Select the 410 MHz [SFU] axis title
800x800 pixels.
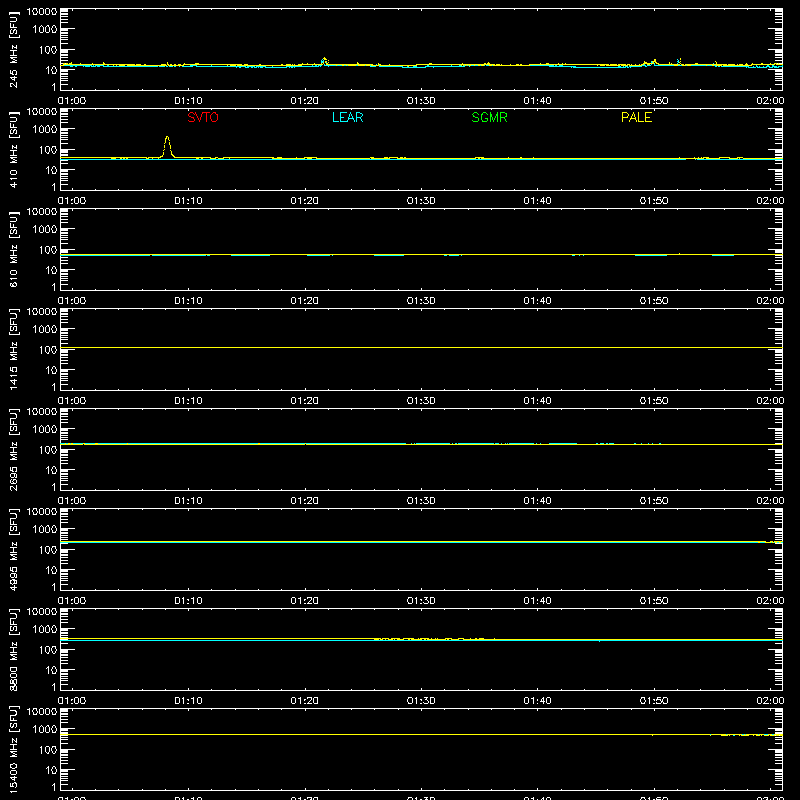click(13, 149)
